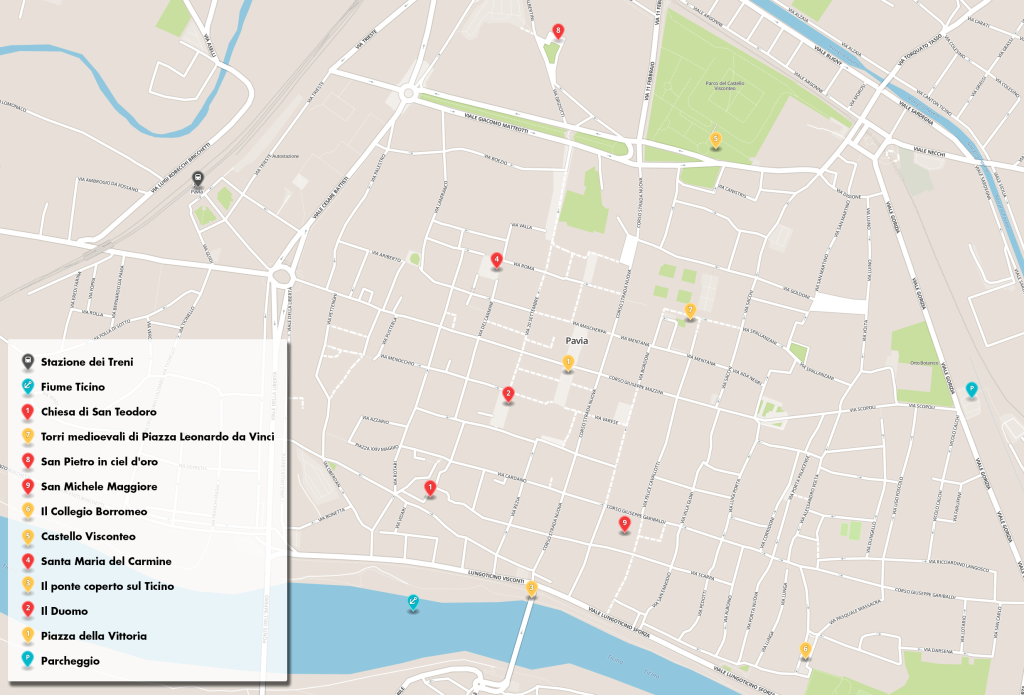Select yellow marker 6 on the map

805,649
